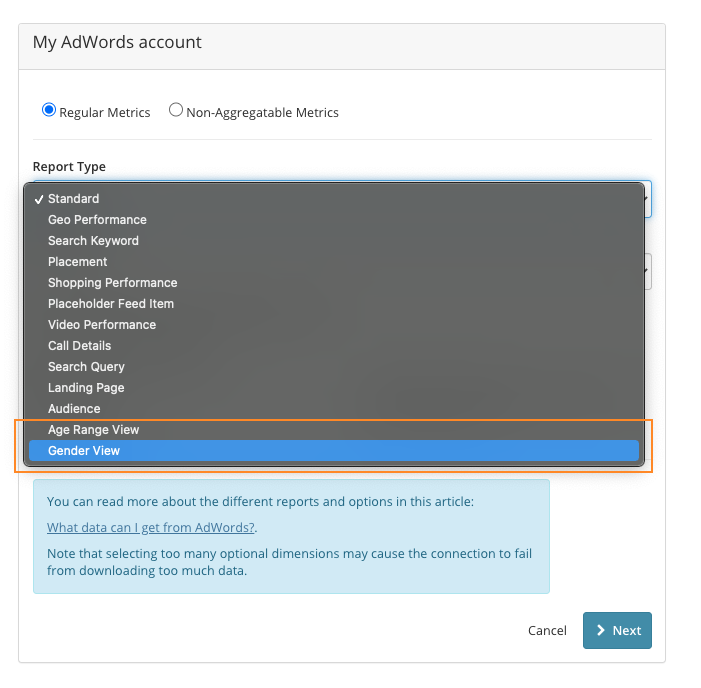Select Placement in the dropdown list

pos(334,262)
